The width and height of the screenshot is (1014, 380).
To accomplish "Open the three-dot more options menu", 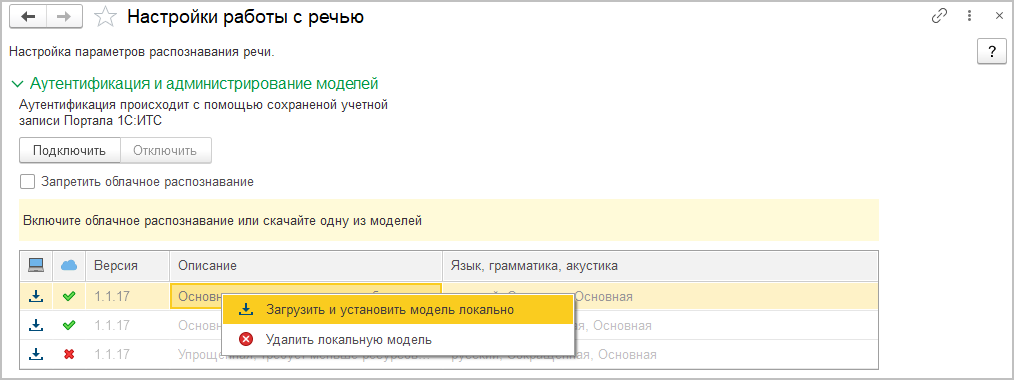I will [969, 17].
